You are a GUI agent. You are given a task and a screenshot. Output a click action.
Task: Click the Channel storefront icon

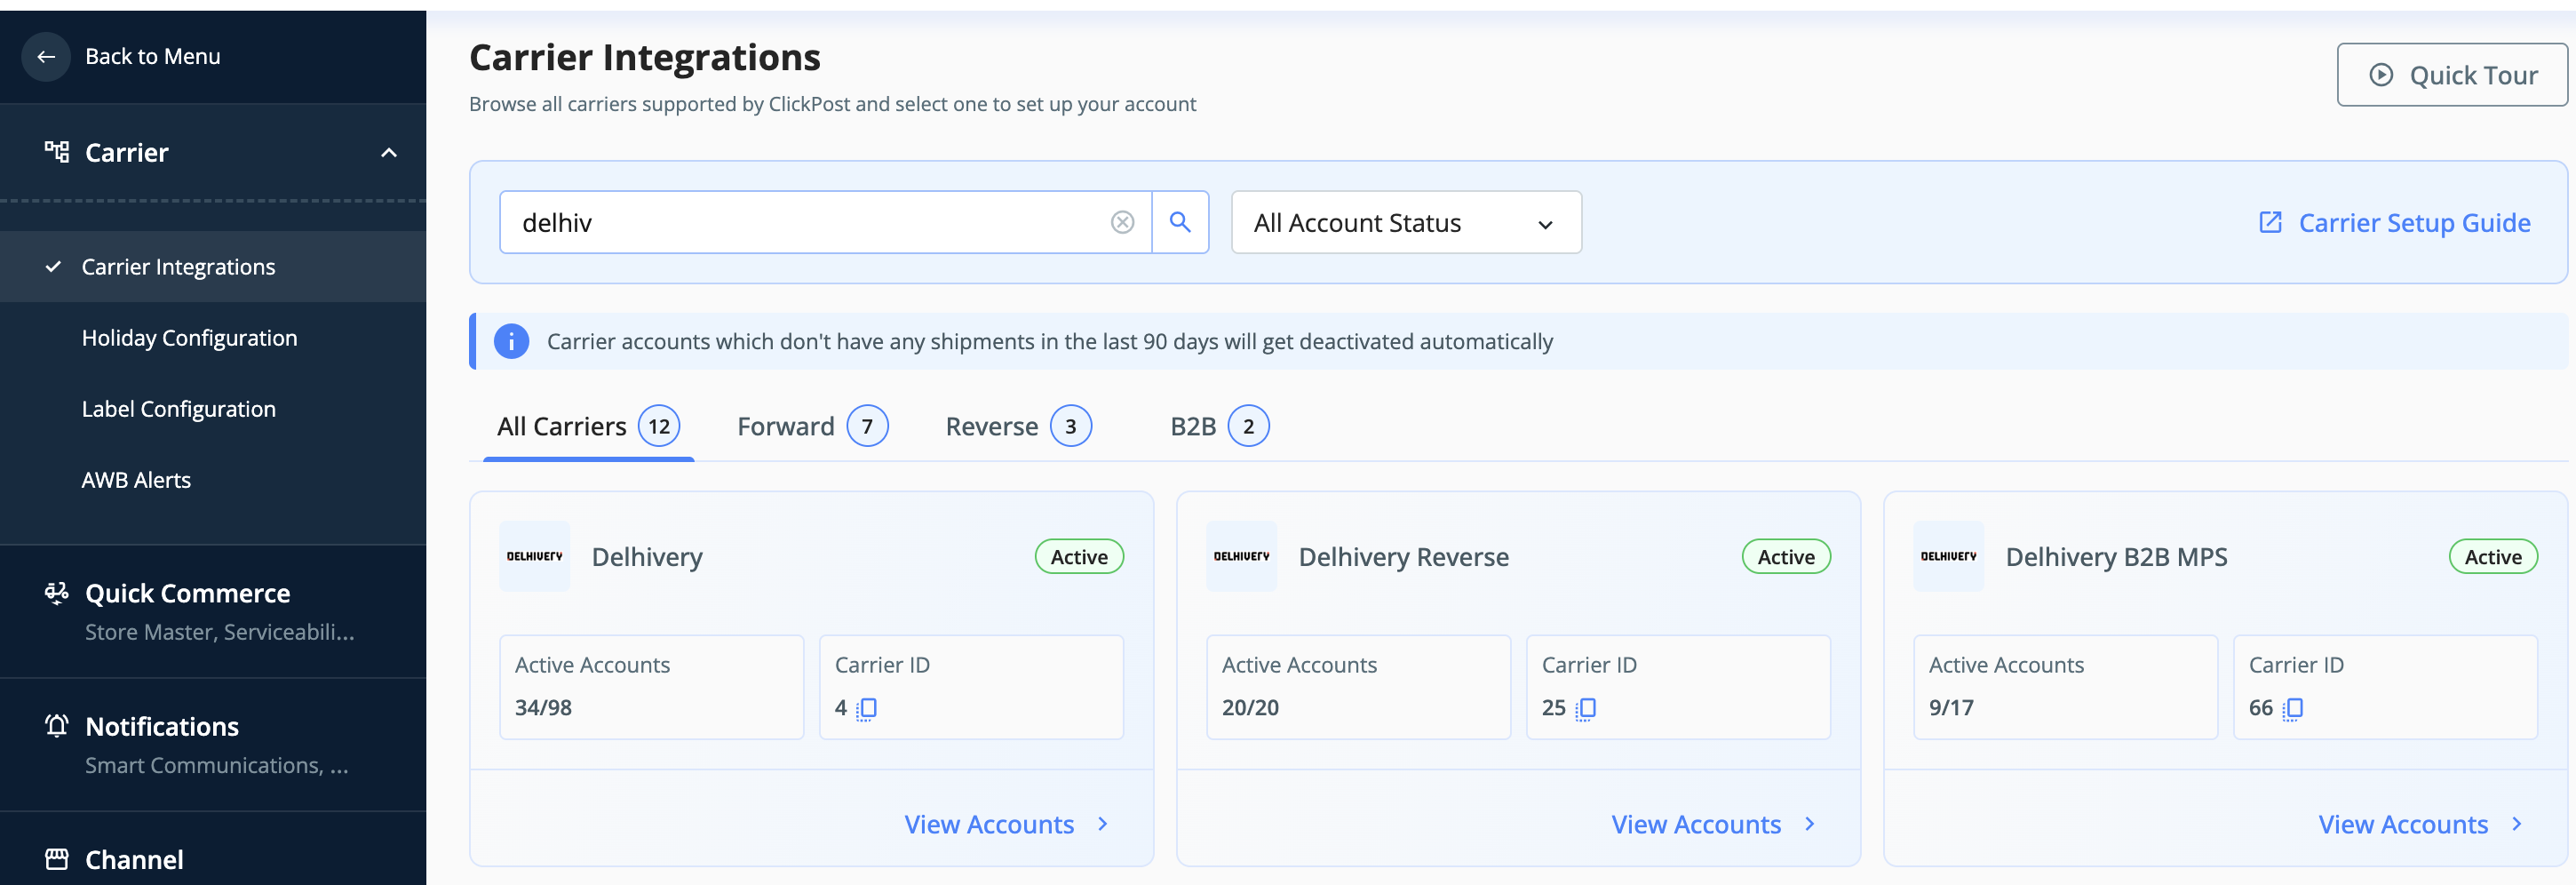(x=57, y=859)
